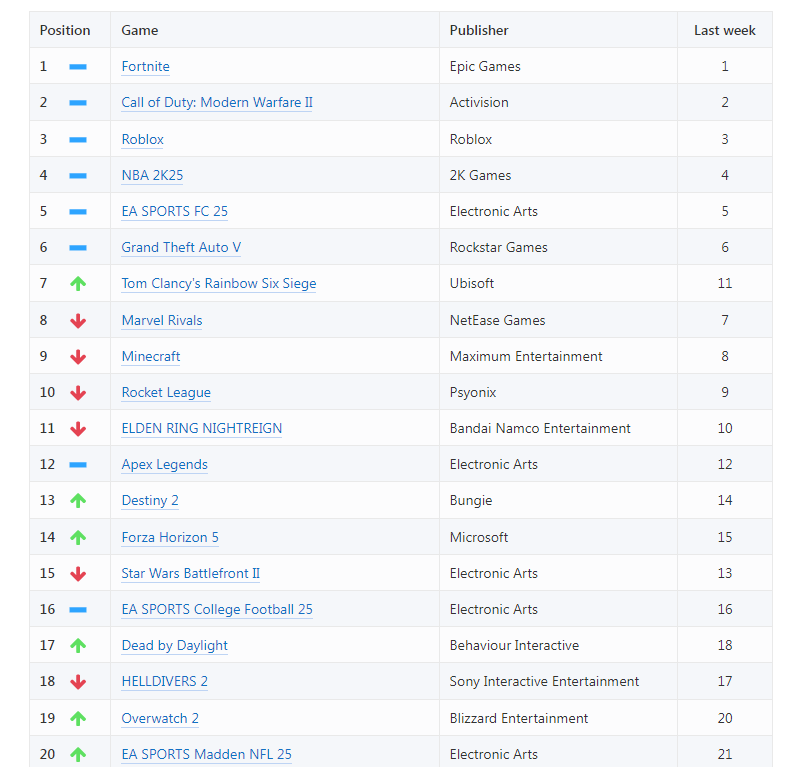The image size is (792, 767).
Task: Open the HELLDIVERS 2 link
Action: (165, 682)
